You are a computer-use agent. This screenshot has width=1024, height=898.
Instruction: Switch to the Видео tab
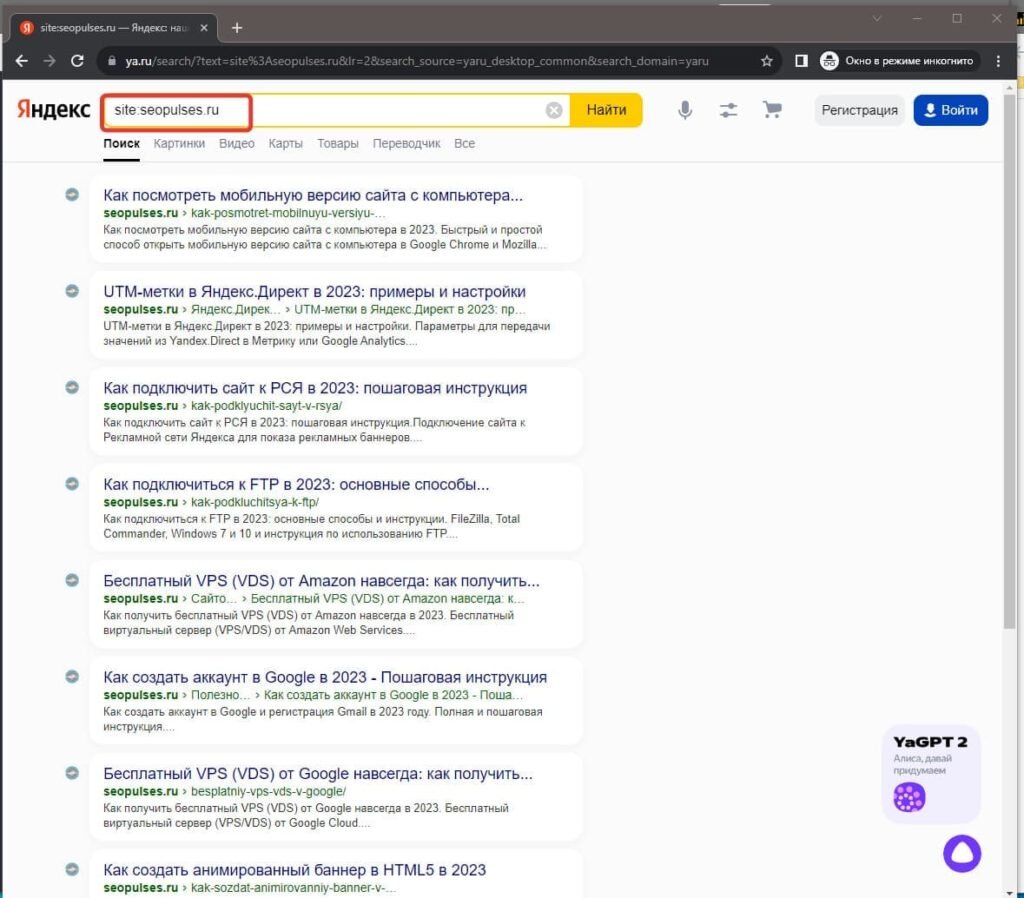(x=236, y=143)
